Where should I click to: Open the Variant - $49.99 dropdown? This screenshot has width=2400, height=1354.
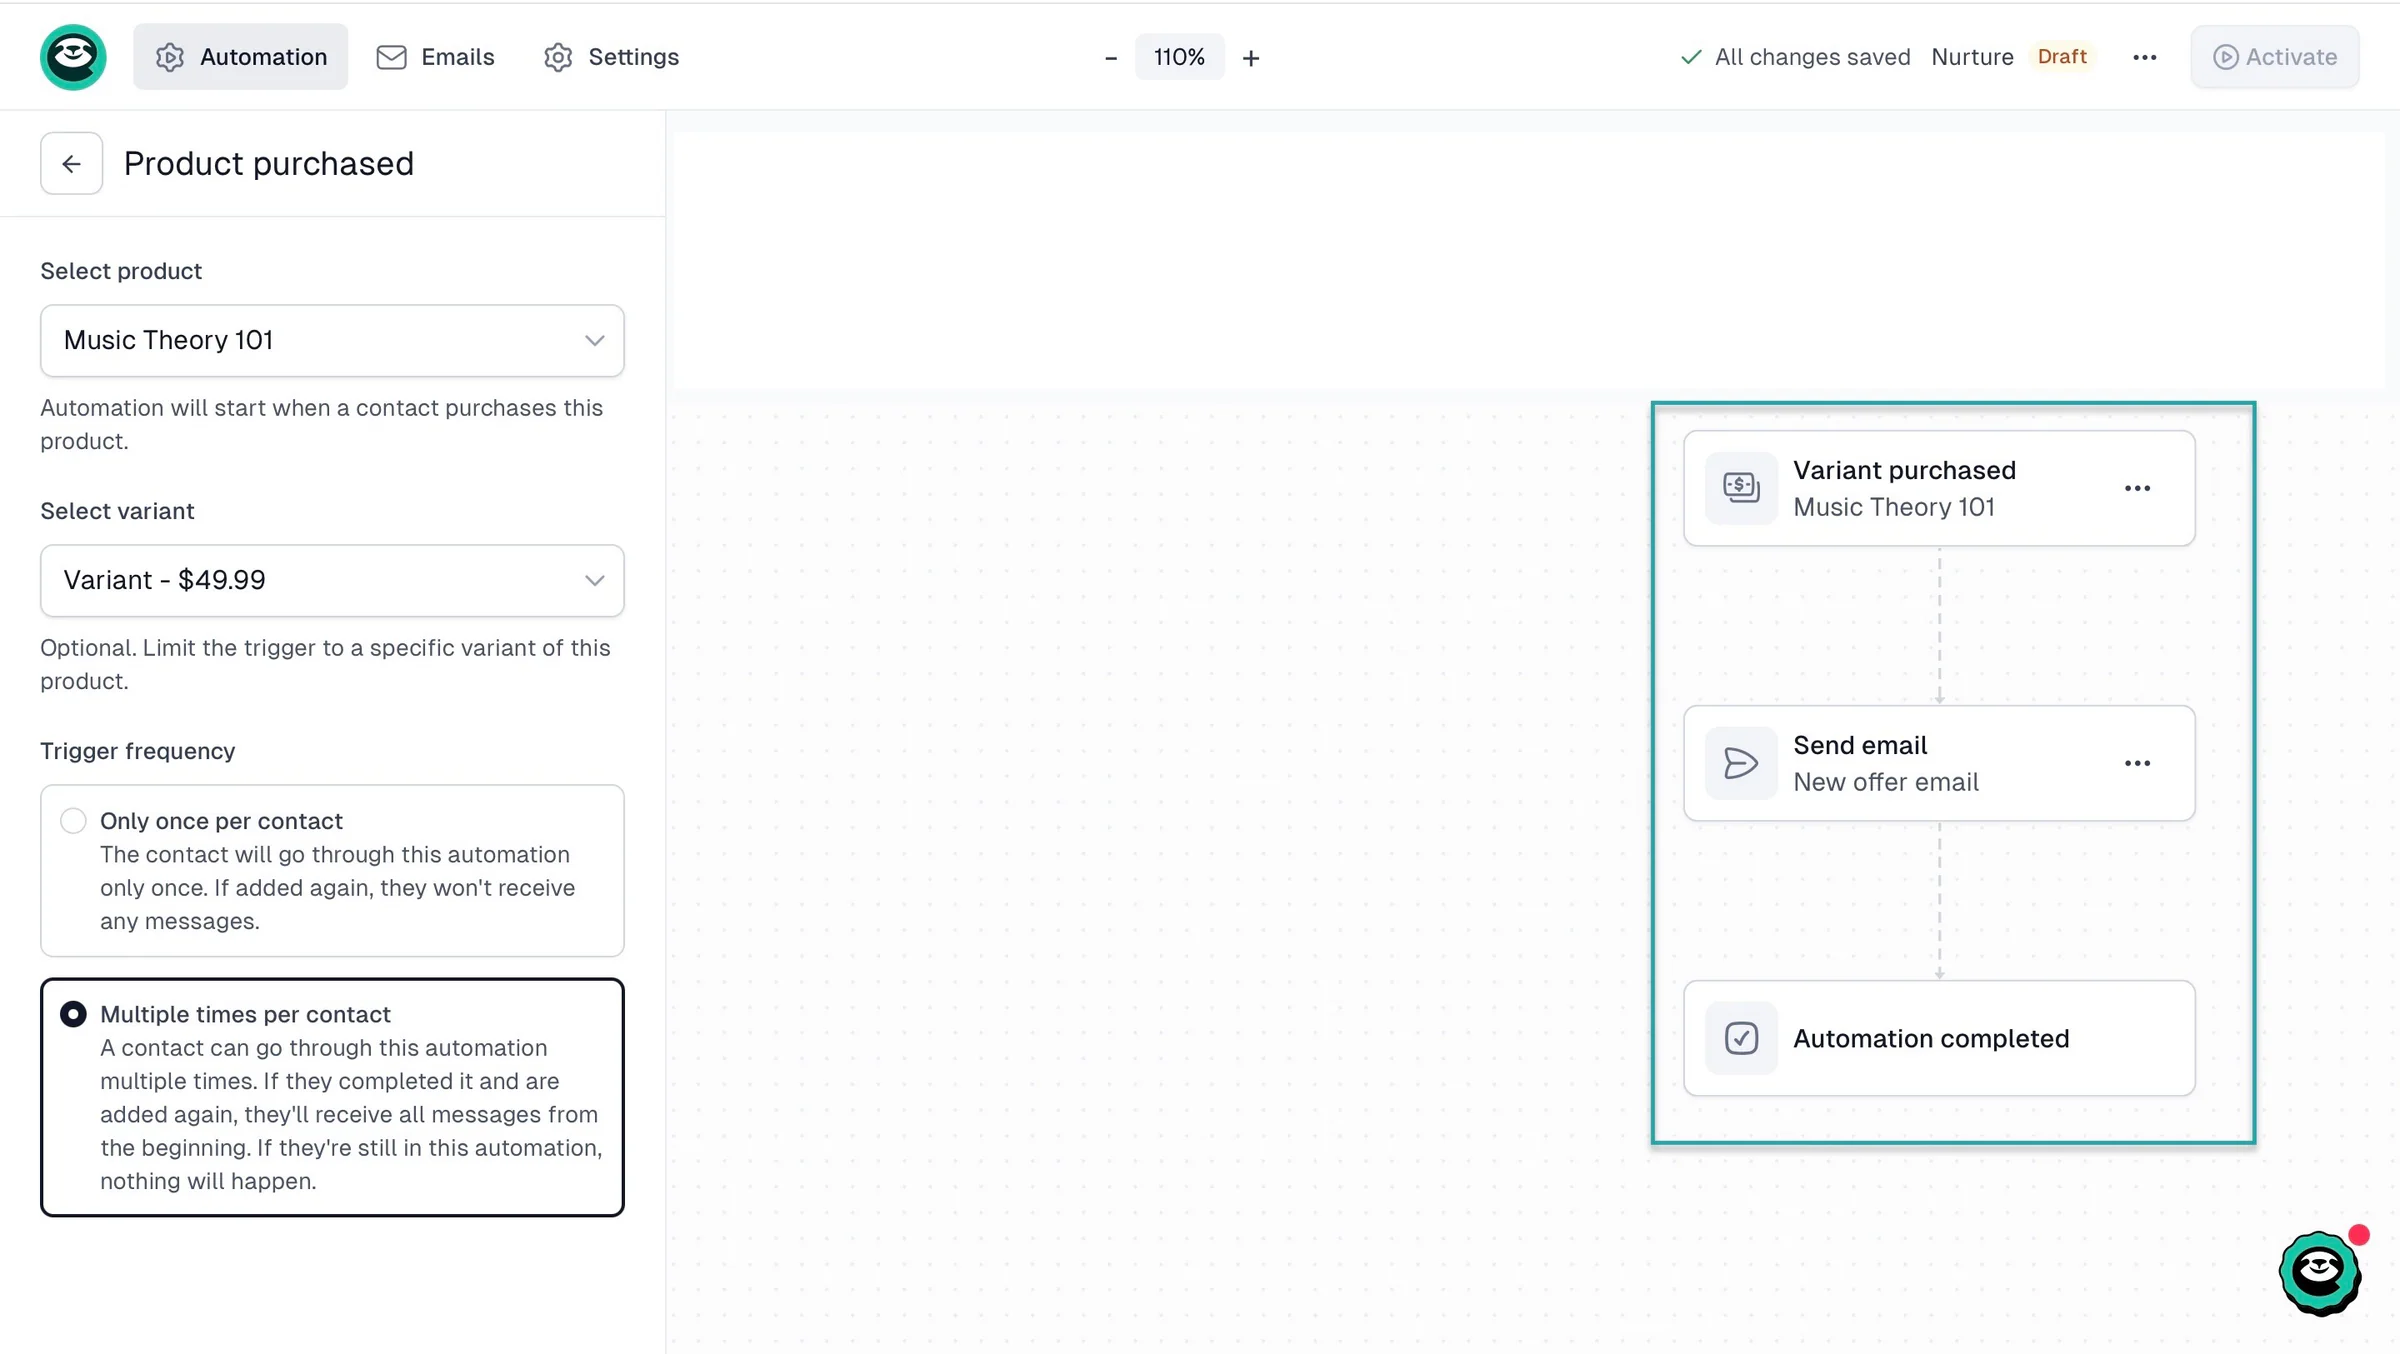332,580
